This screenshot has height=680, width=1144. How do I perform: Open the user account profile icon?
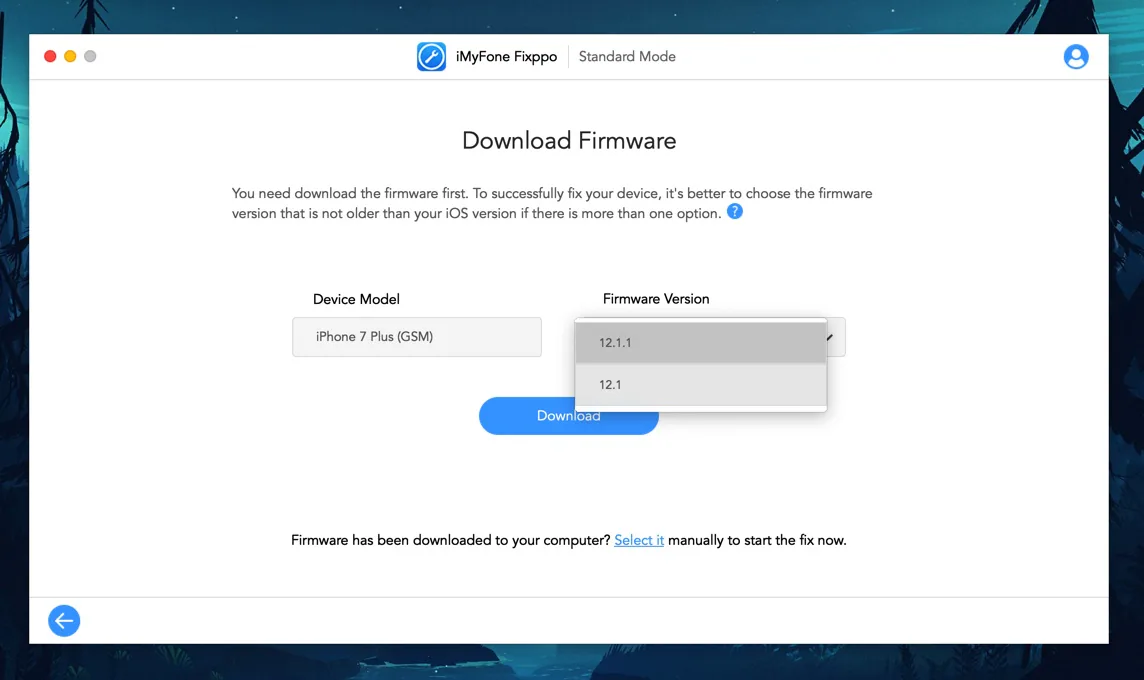pos(1075,57)
